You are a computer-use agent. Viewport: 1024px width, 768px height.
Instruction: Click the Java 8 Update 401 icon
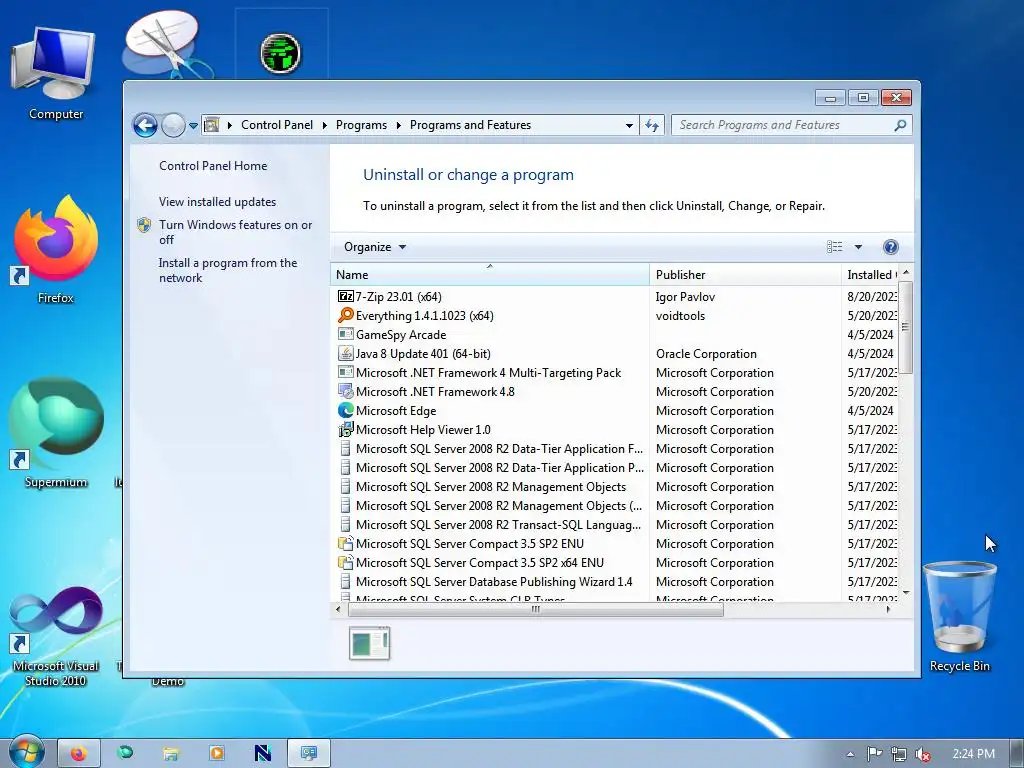[345, 353]
